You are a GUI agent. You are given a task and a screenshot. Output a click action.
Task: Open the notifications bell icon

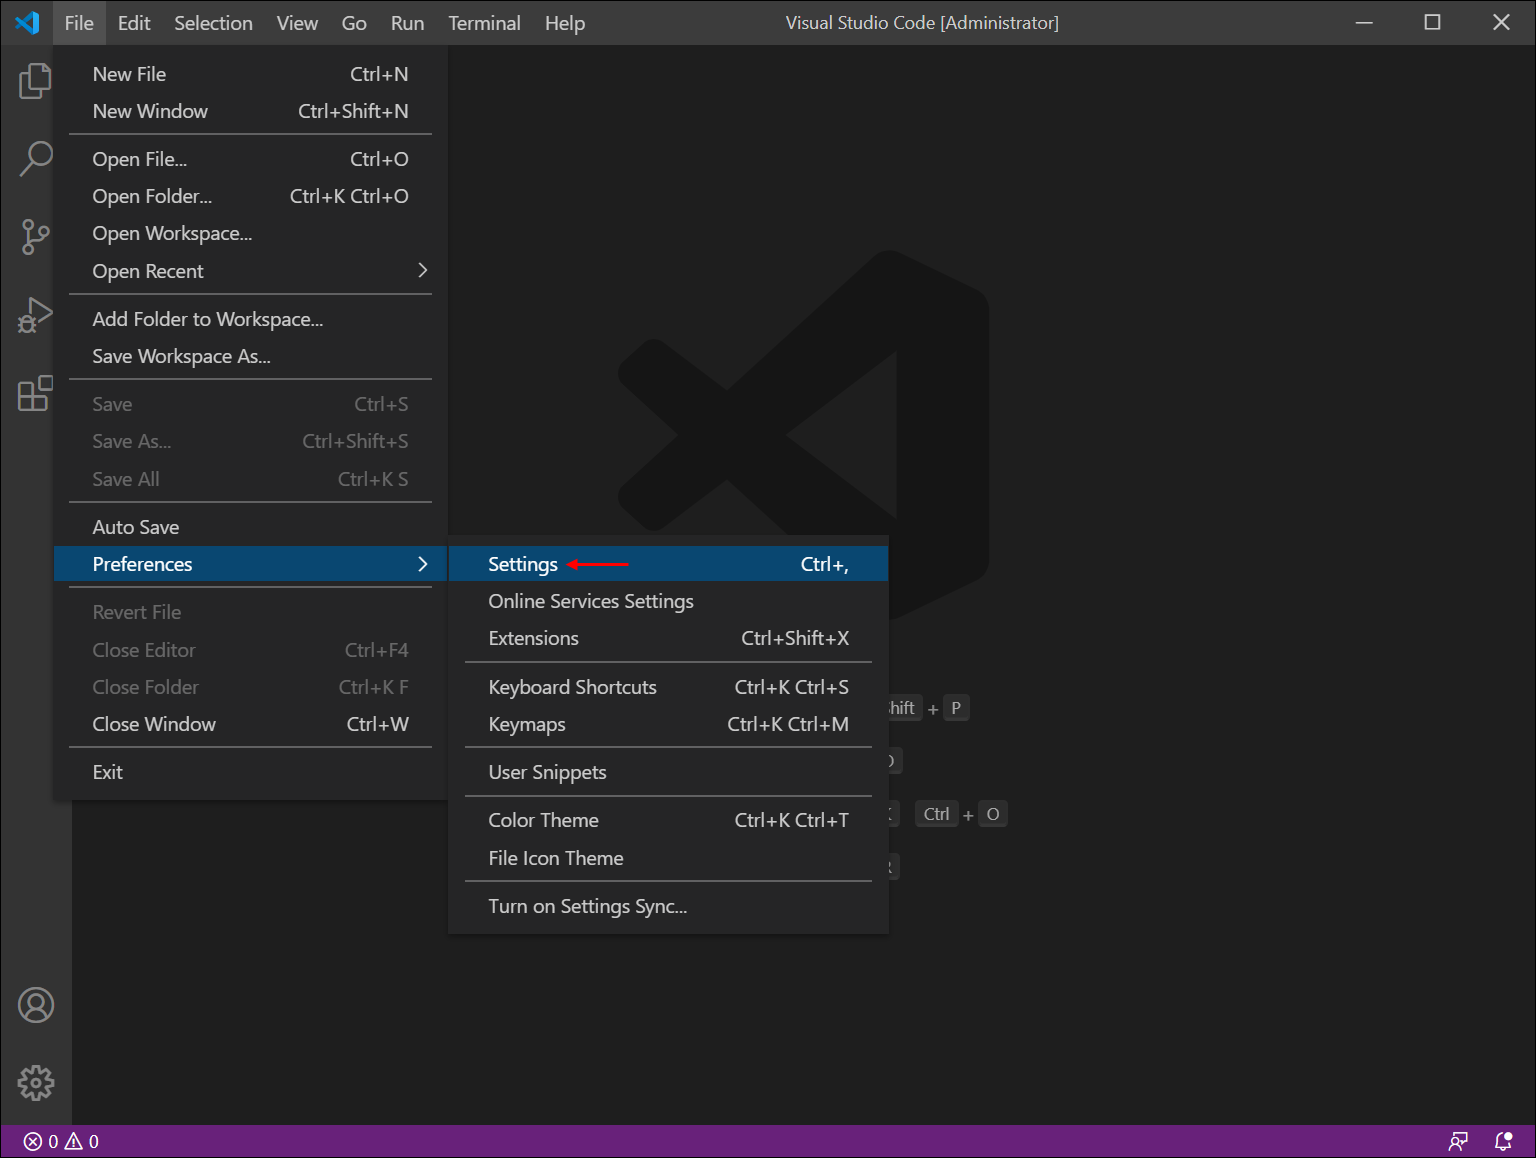click(1503, 1141)
